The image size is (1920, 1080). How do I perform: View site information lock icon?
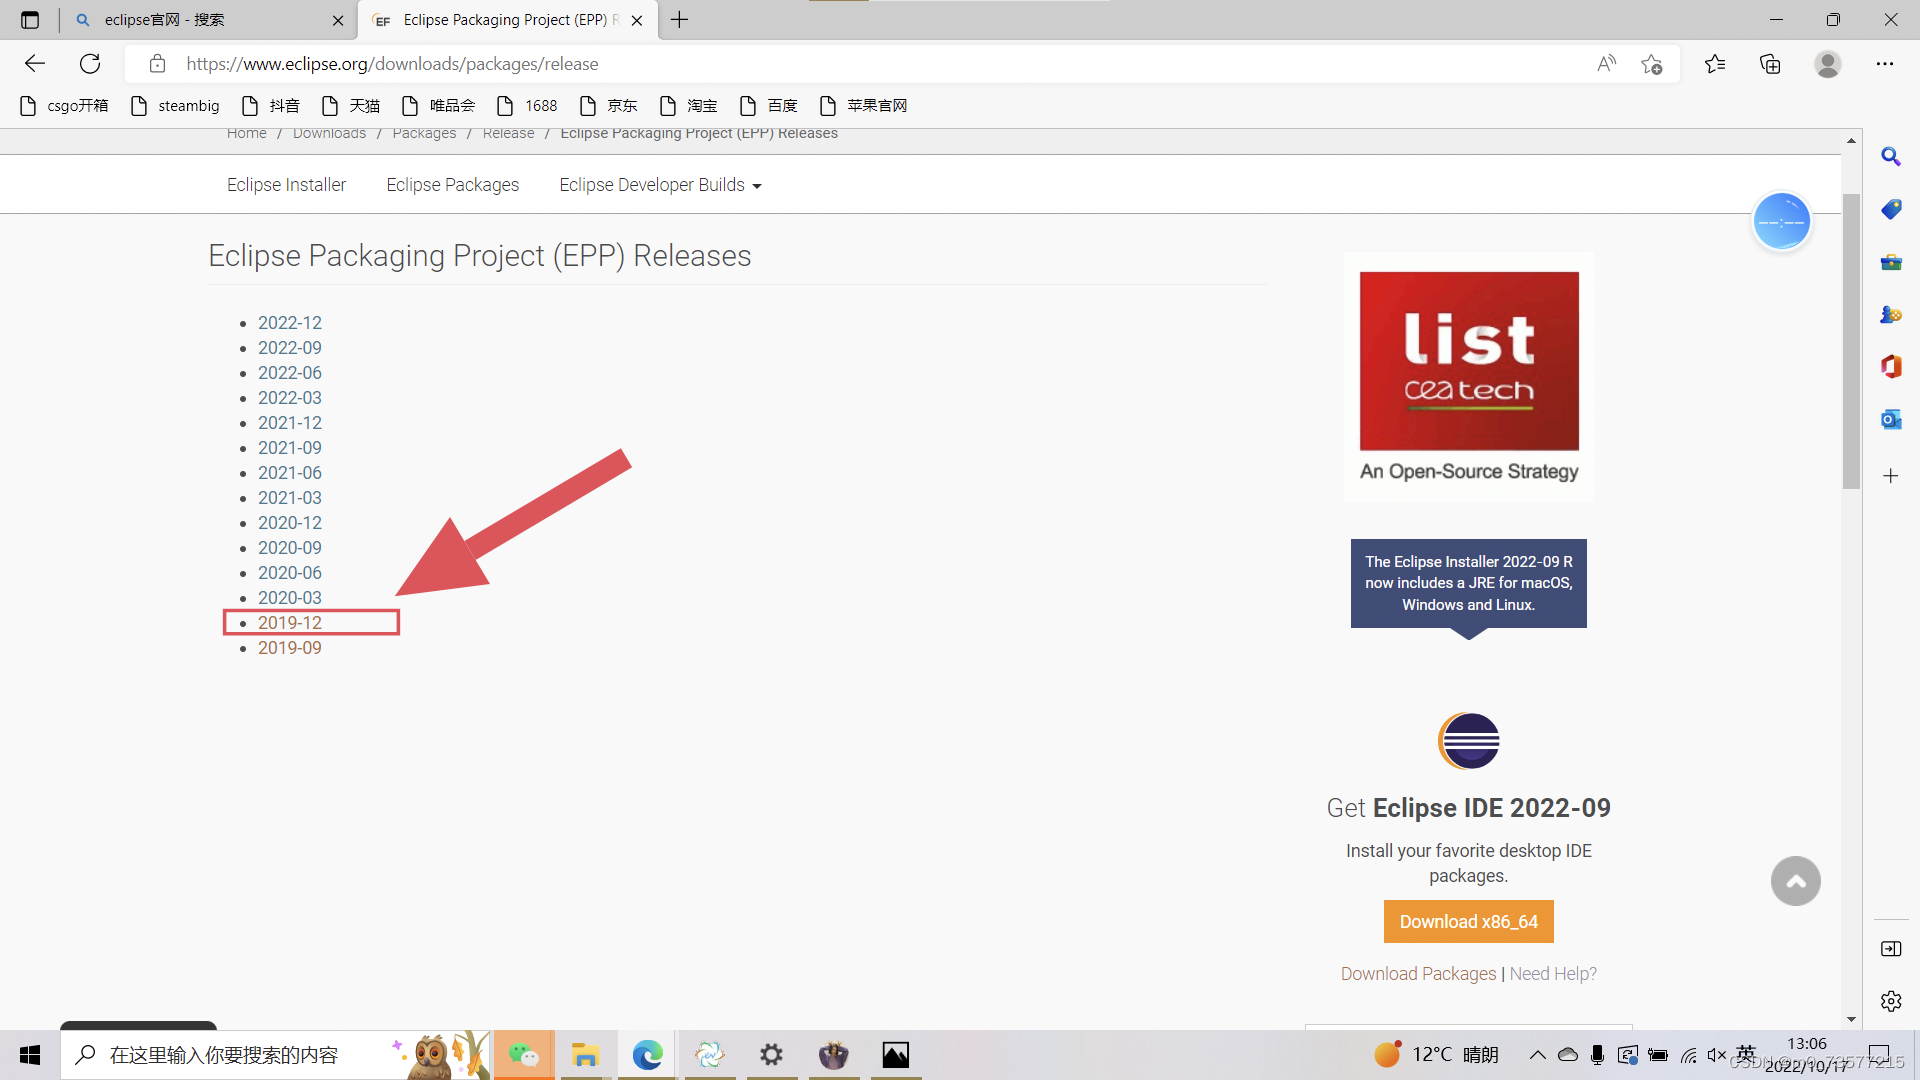pyautogui.click(x=157, y=64)
